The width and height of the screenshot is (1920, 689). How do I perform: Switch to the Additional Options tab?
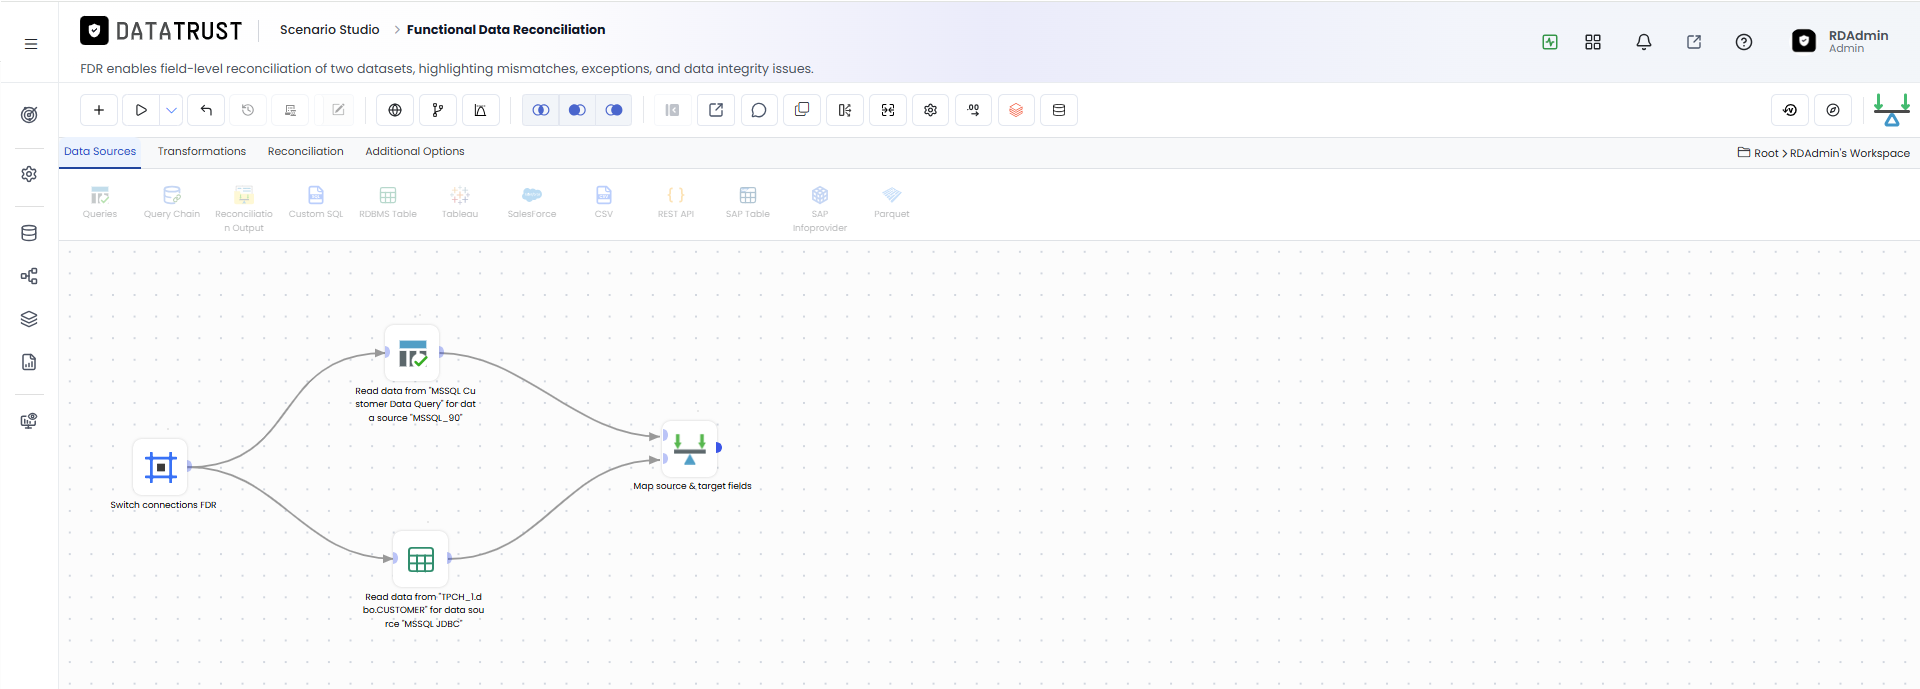click(x=415, y=152)
